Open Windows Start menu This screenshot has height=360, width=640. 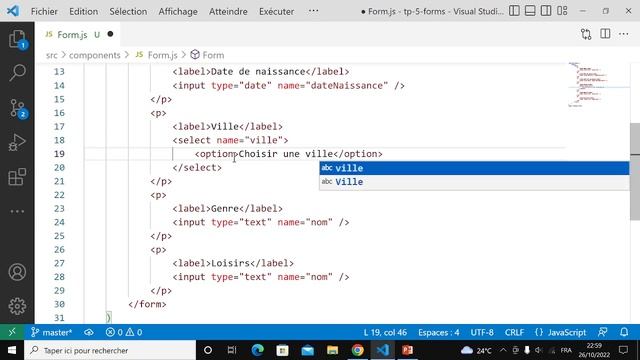point(12,350)
